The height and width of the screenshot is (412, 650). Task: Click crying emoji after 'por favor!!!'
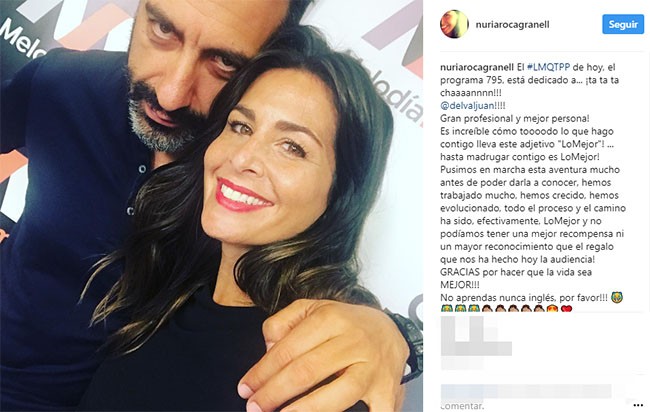[x=617, y=297]
